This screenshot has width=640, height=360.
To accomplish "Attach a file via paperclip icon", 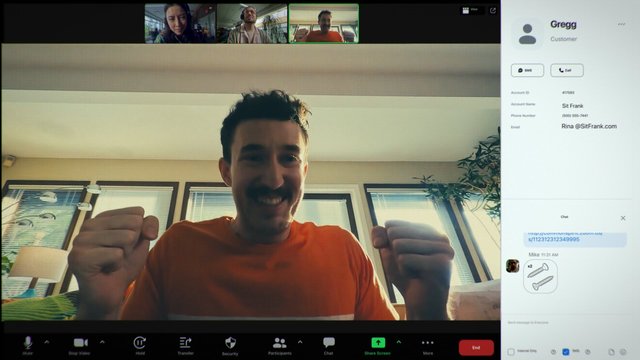I will 611,351.
